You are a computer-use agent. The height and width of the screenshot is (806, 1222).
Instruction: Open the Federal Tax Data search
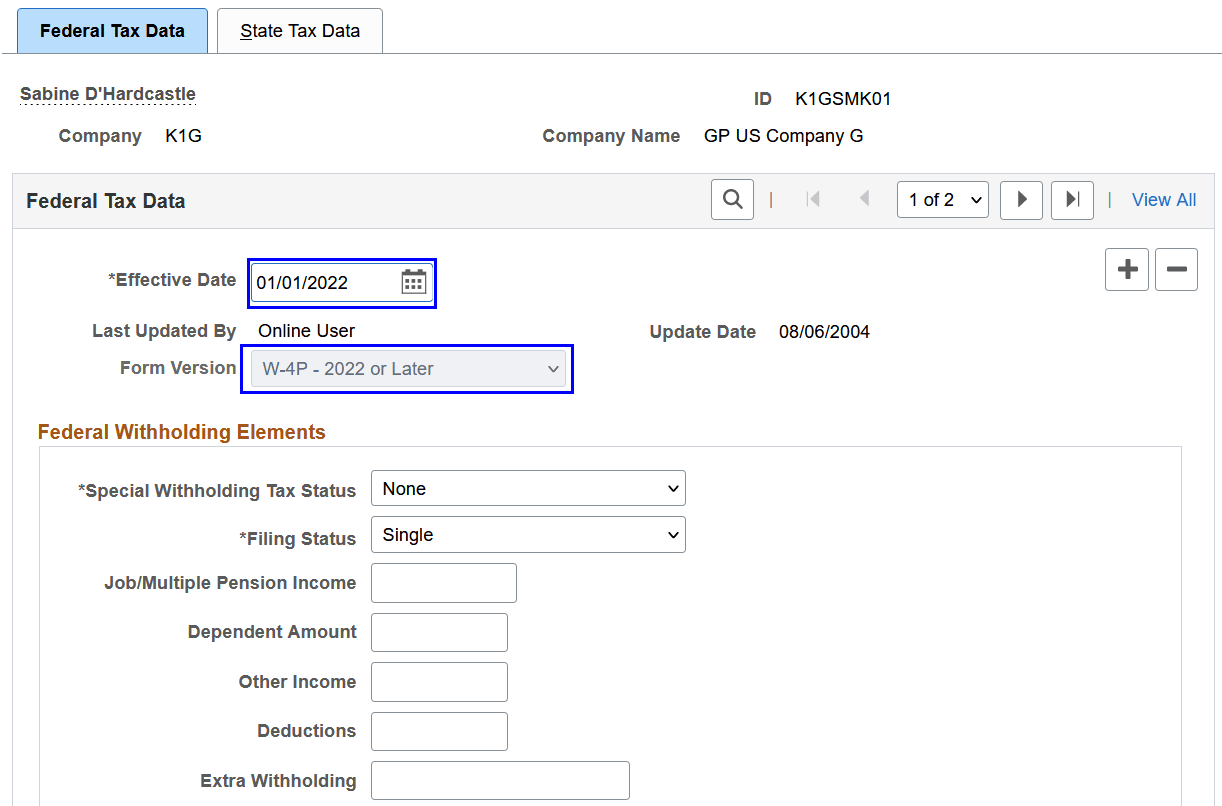pos(731,199)
